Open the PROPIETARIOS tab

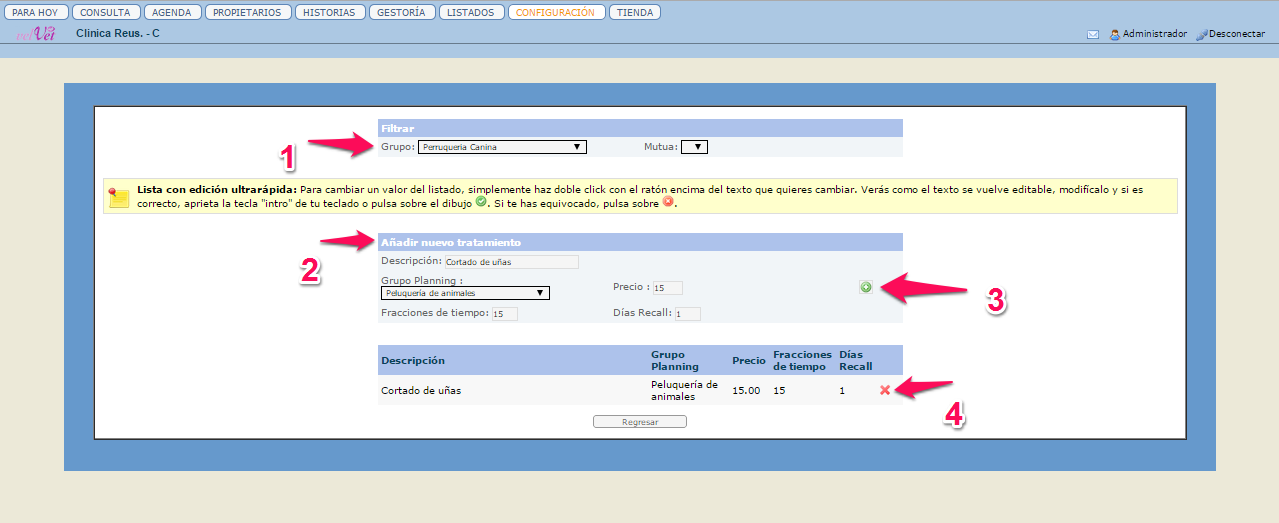coord(248,13)
